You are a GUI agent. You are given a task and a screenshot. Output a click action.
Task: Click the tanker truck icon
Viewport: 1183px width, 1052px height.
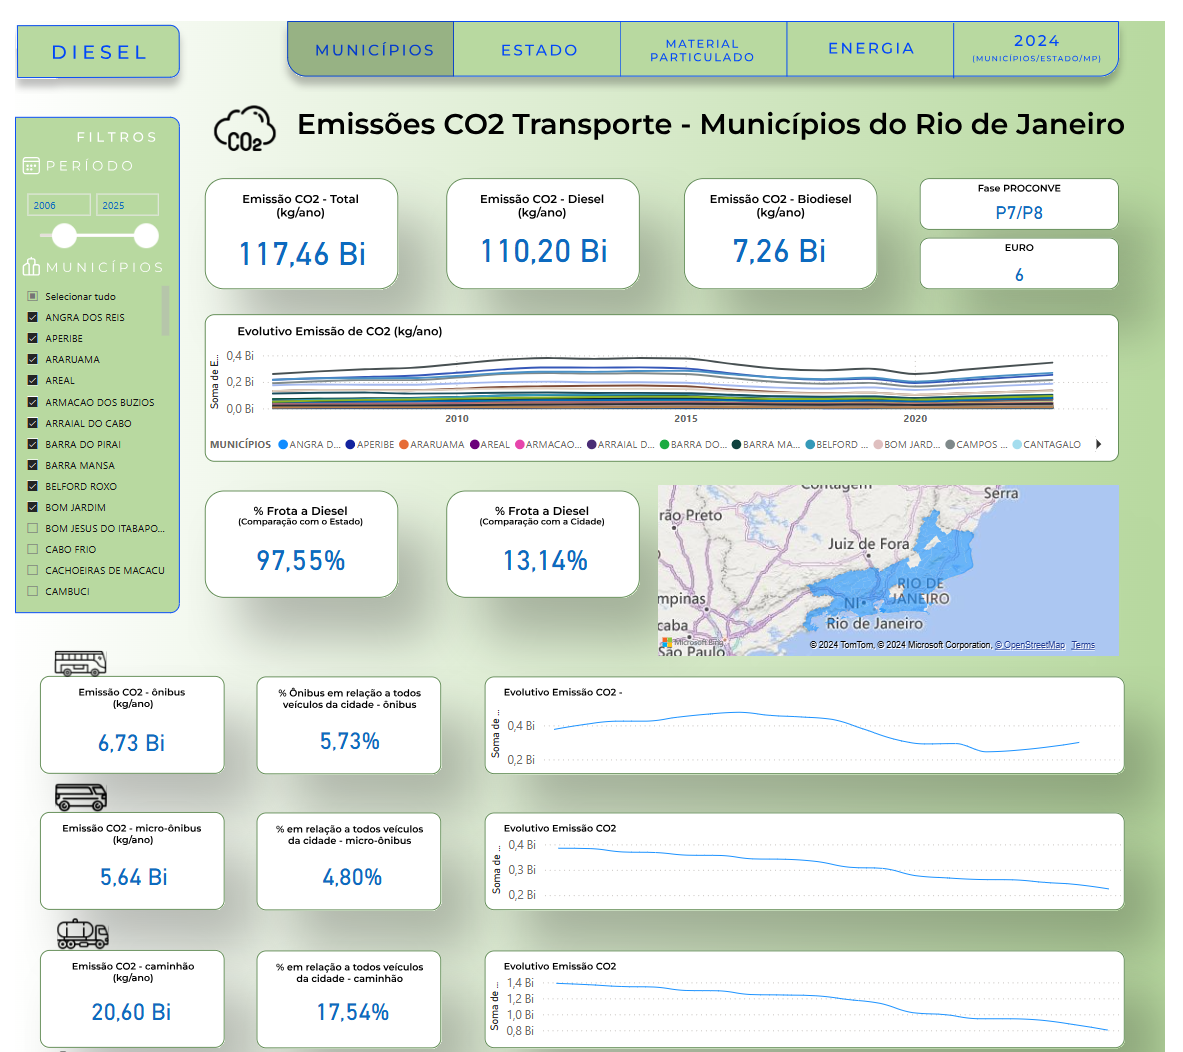click(x=82, y=933)
